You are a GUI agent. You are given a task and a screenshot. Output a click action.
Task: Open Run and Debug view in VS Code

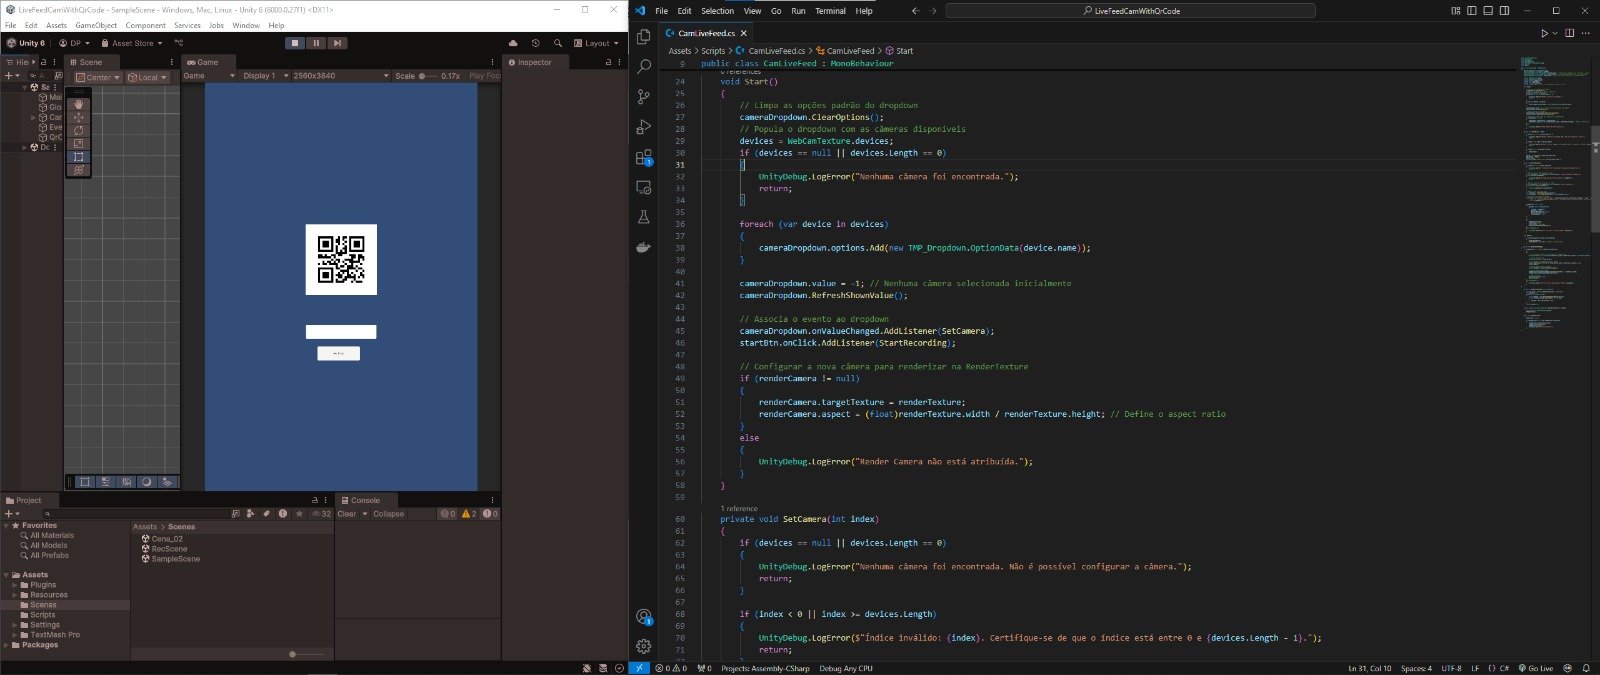click(644, 127)
